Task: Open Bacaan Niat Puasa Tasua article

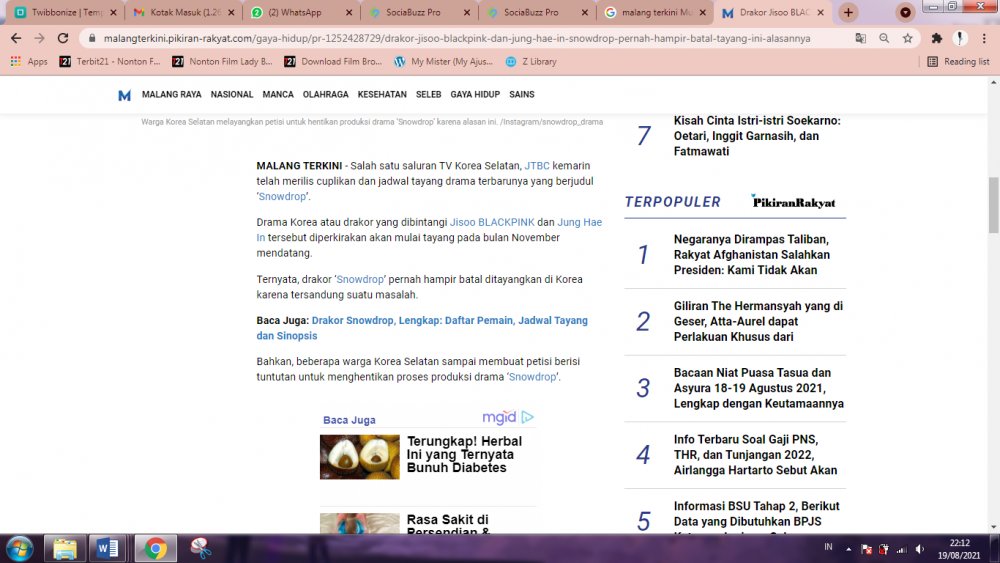Action: point(758,388)
